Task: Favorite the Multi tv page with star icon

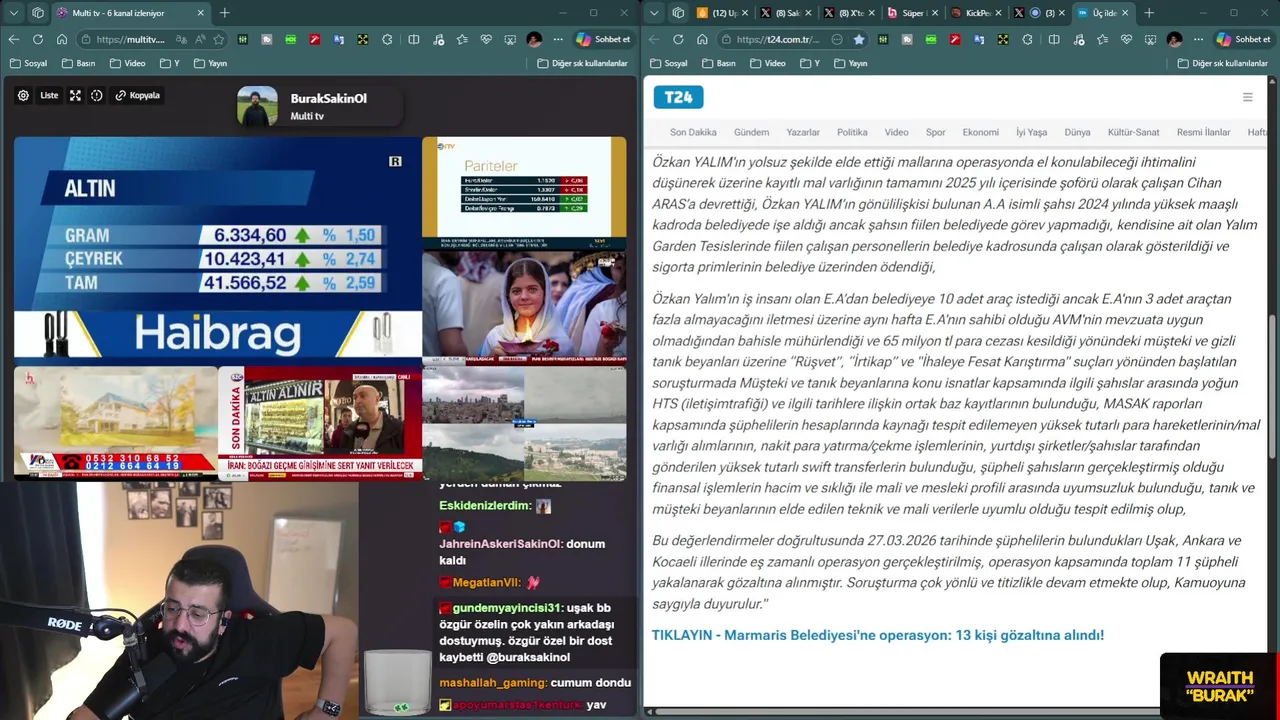Action: pyautogui.click(x=217, y=39)
